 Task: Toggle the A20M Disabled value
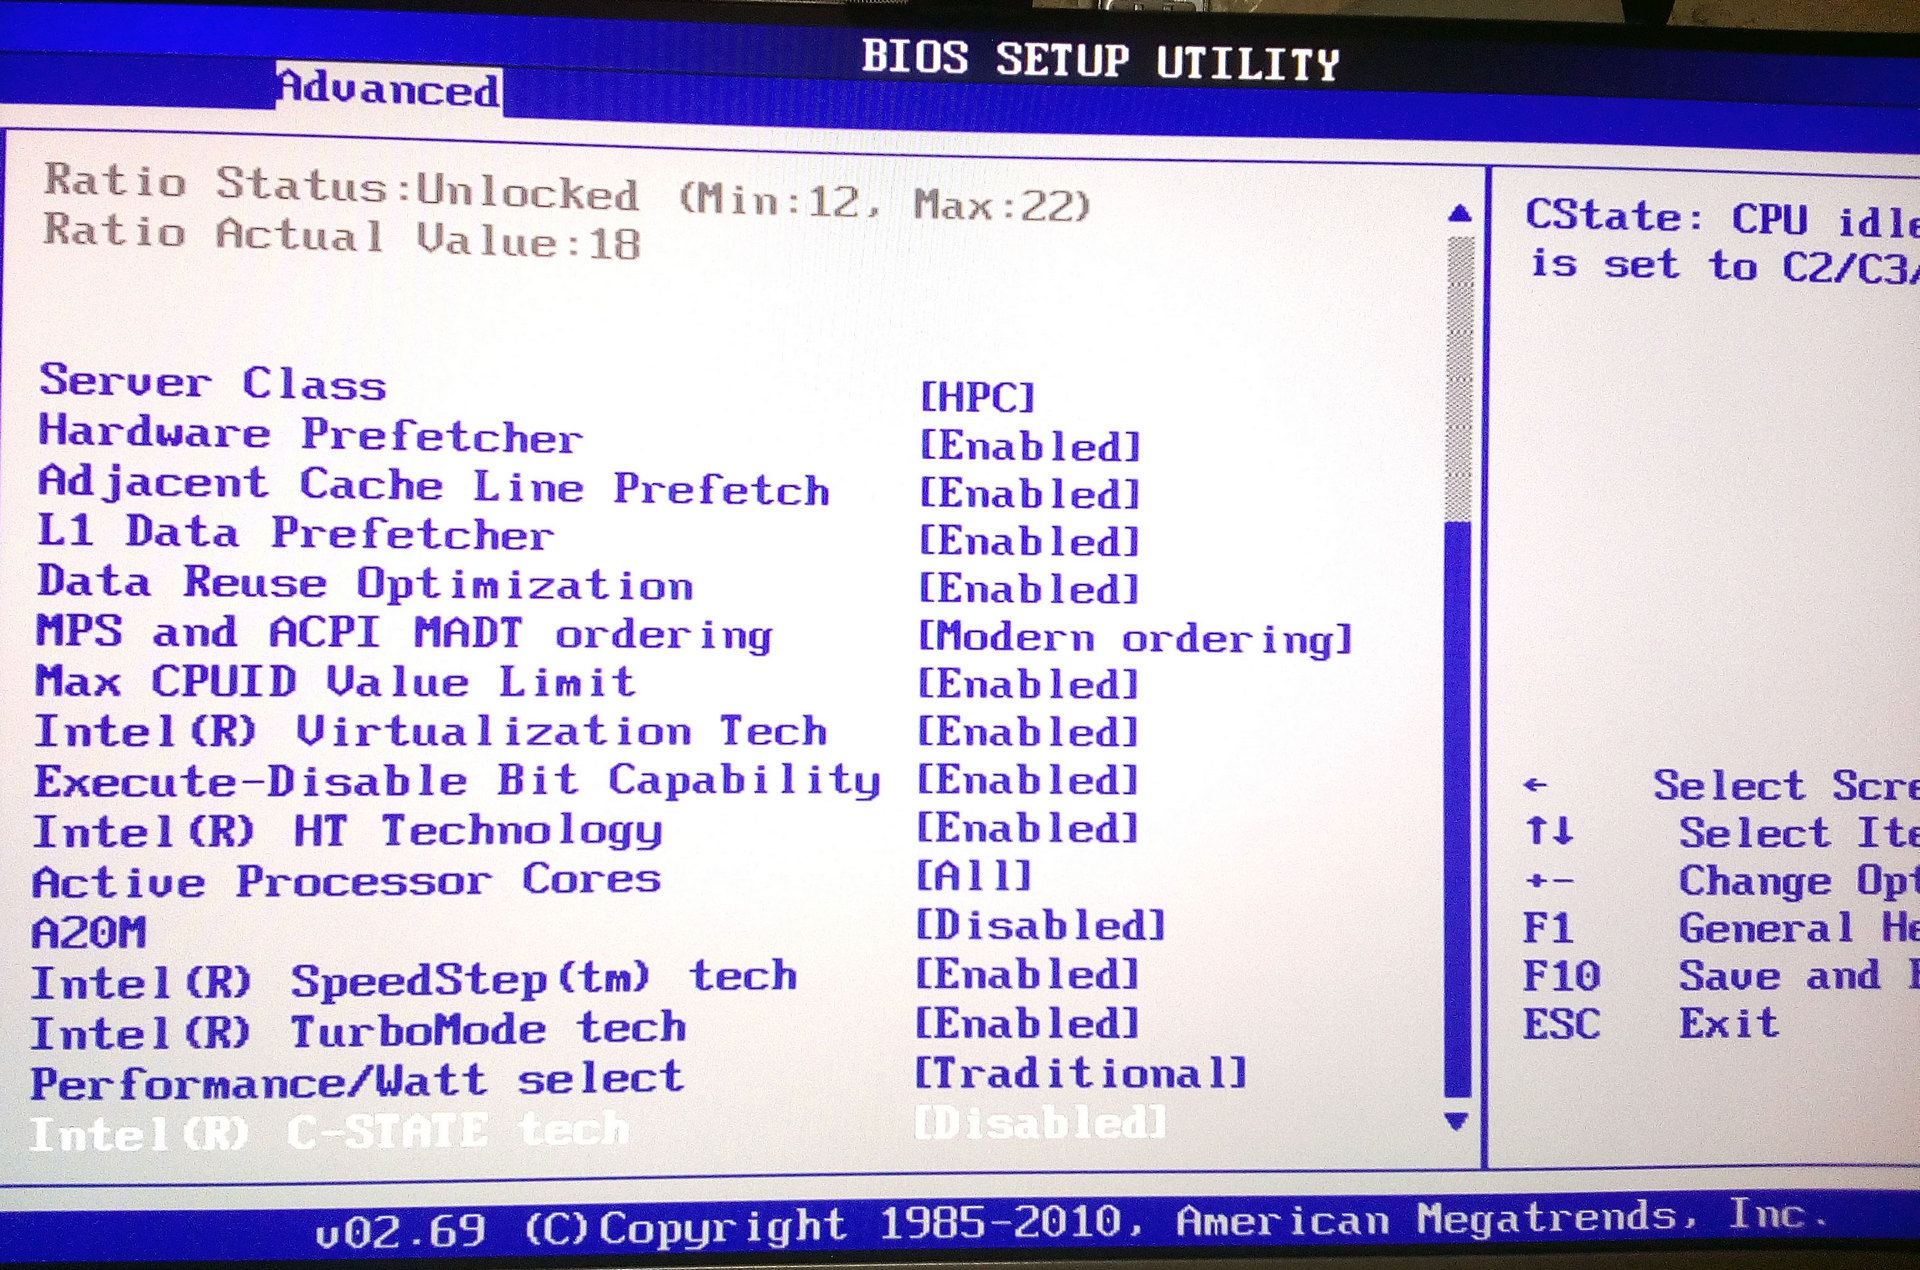pos(1040,925)
